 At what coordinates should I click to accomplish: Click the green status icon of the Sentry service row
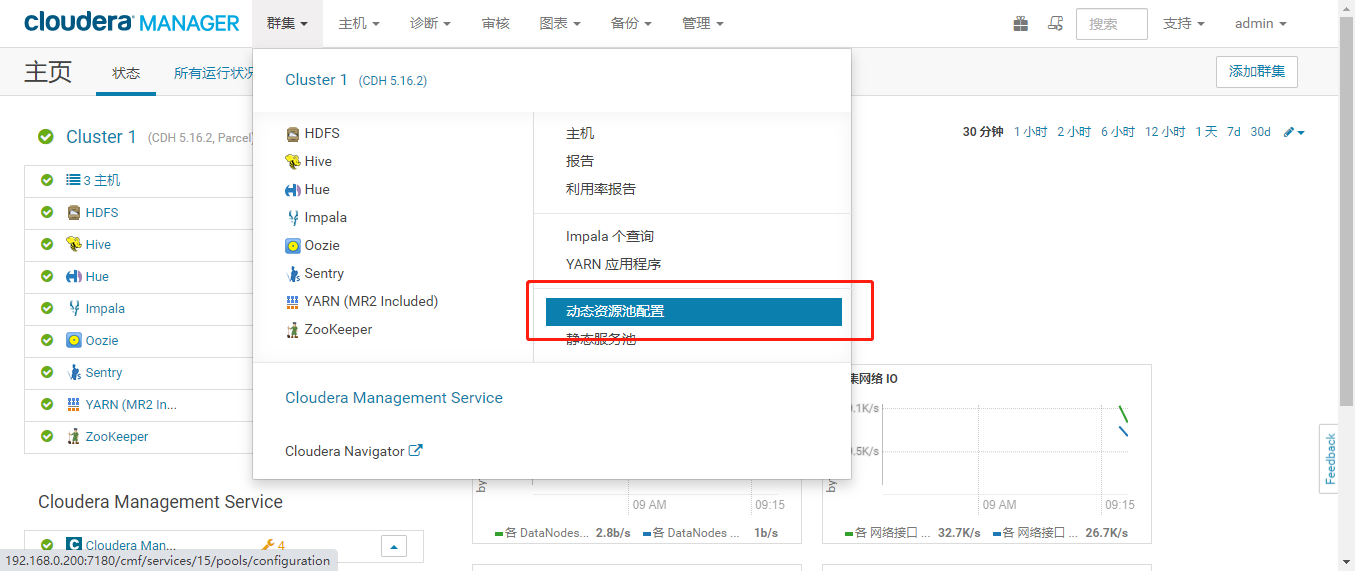pos(46,372)
